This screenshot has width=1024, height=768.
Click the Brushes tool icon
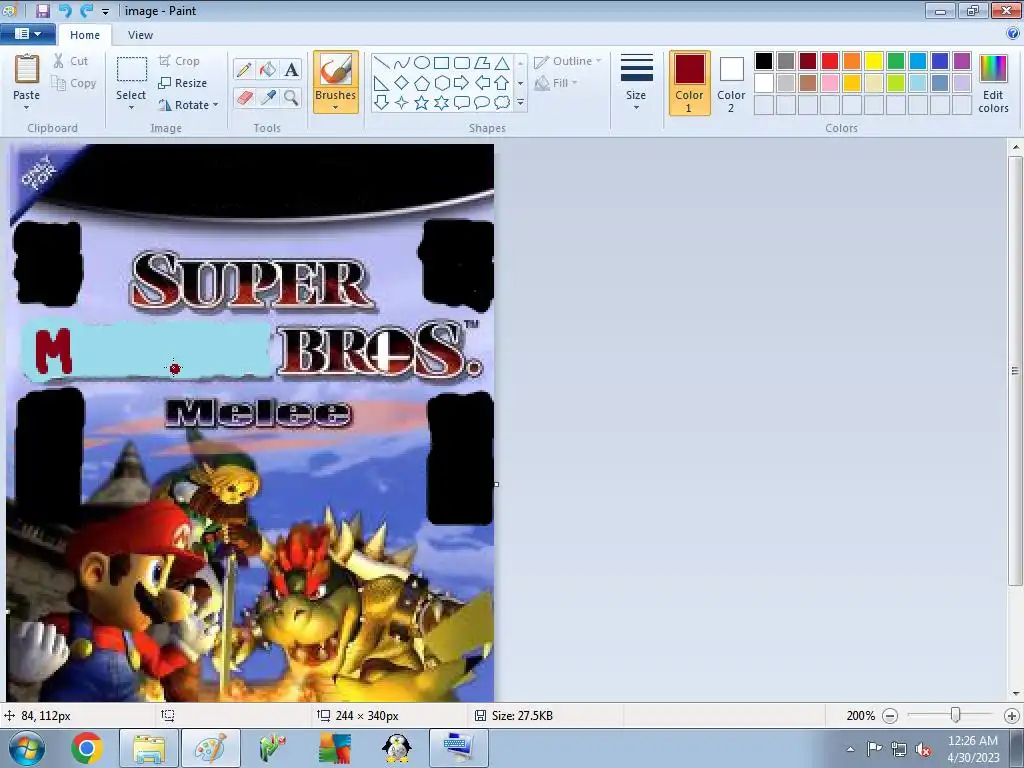click(336, 71)
